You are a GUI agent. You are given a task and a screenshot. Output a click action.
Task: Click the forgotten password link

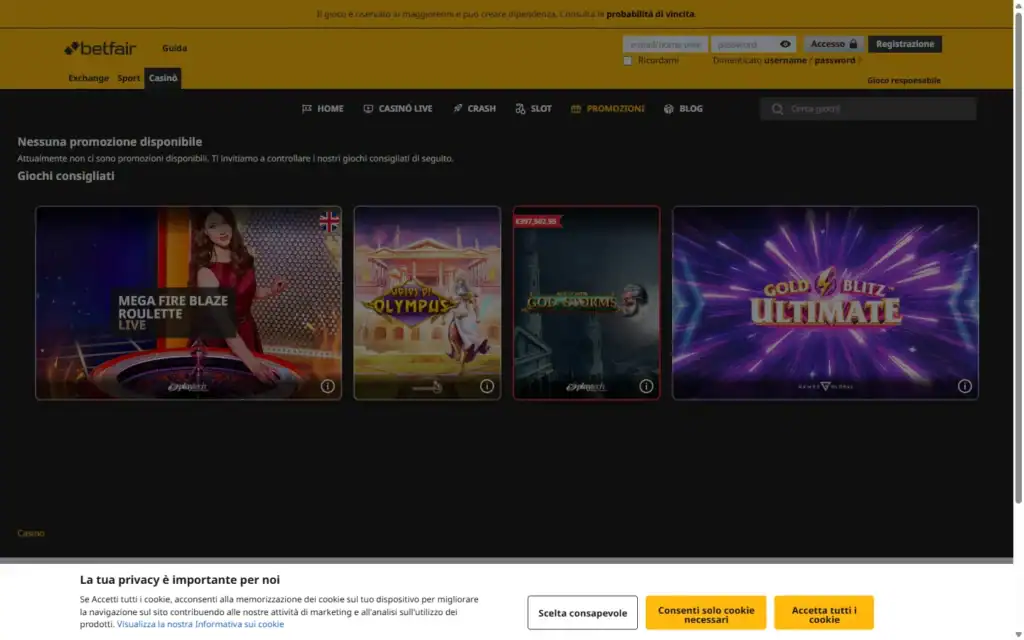click(835, 60)
